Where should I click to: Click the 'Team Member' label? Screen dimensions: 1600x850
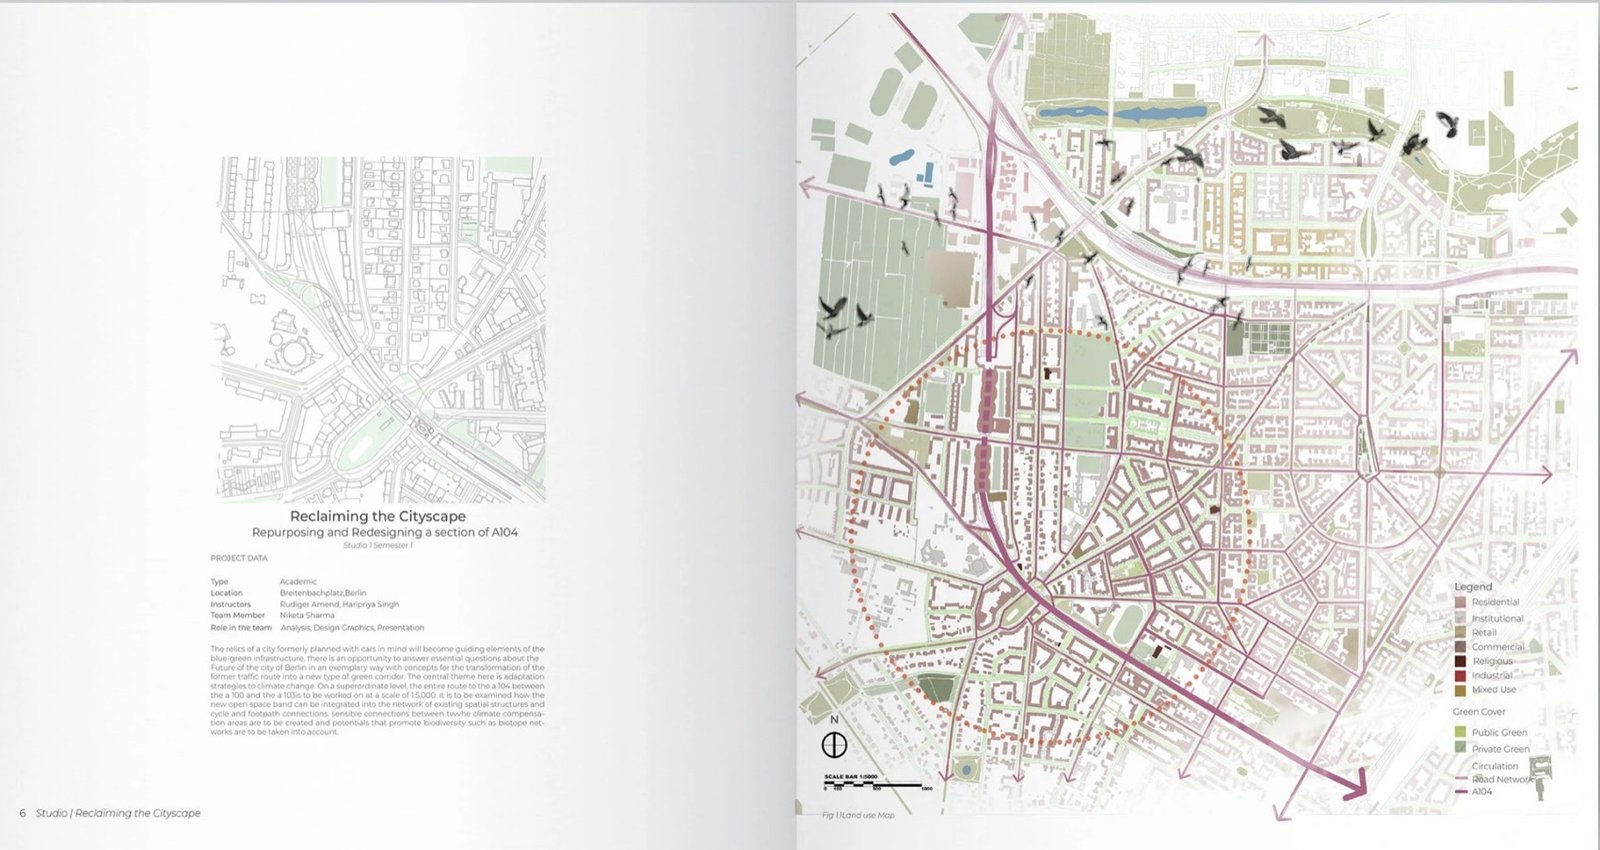[x=237, y=616]
